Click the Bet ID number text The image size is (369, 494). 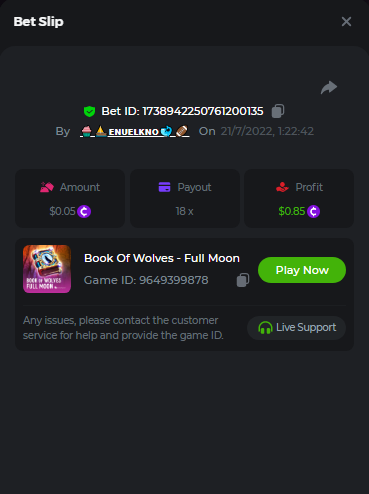pos(203,111)
